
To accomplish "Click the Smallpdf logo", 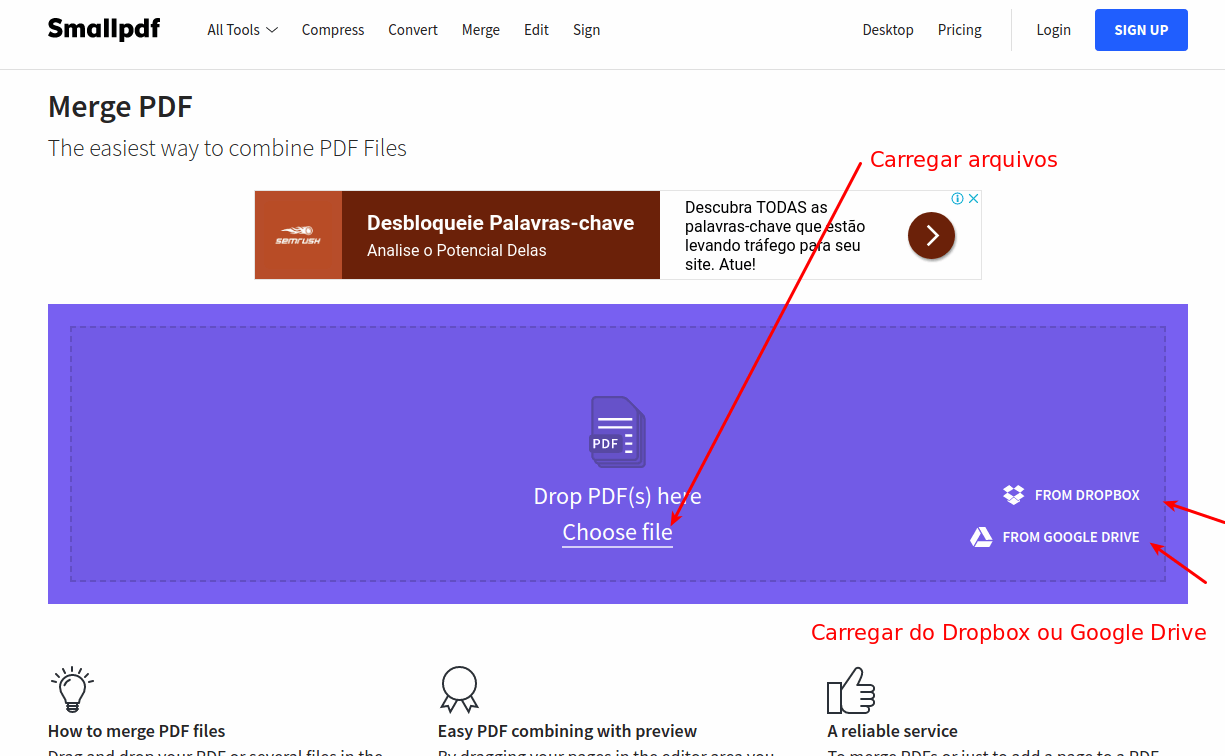I will point(104,29).
